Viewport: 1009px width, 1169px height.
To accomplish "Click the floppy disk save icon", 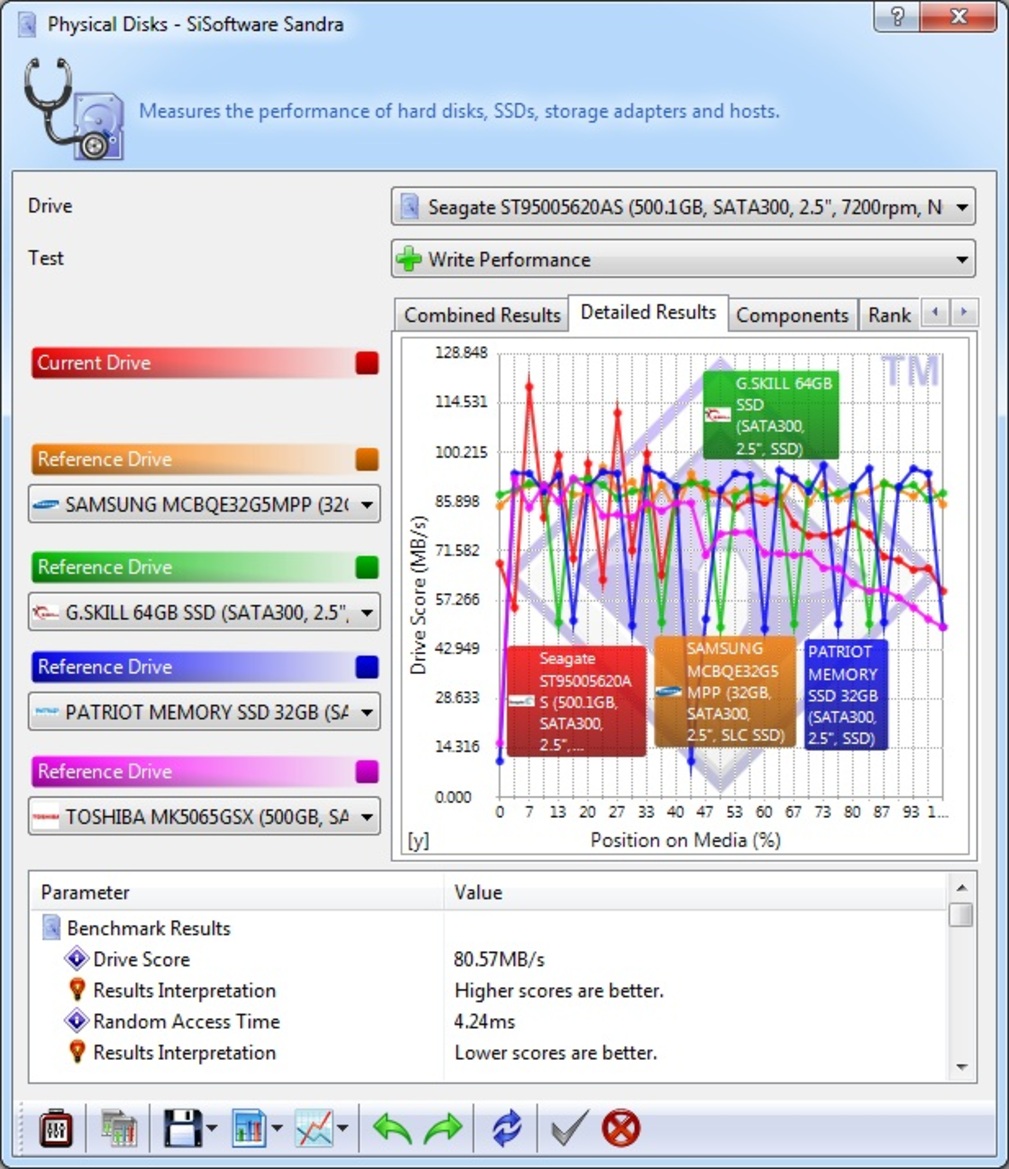I will 183,1128.
